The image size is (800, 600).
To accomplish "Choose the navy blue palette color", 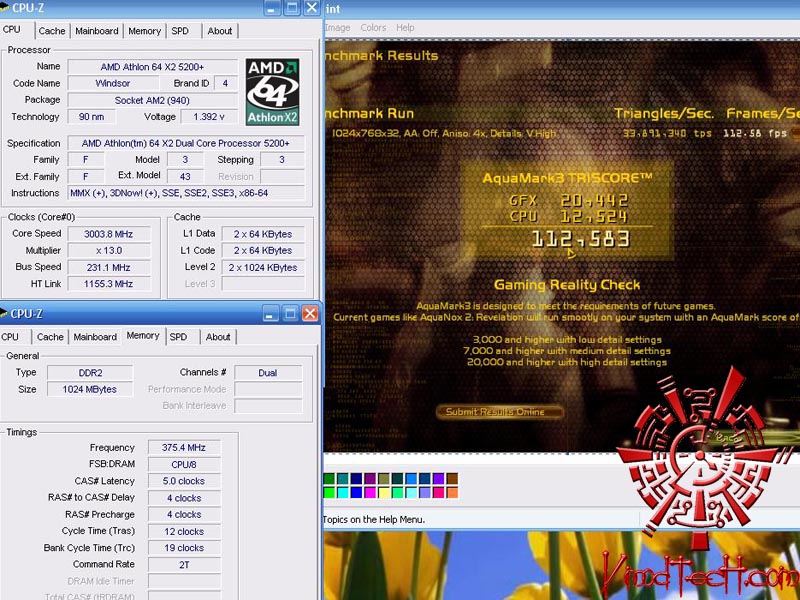I will 357,479.
